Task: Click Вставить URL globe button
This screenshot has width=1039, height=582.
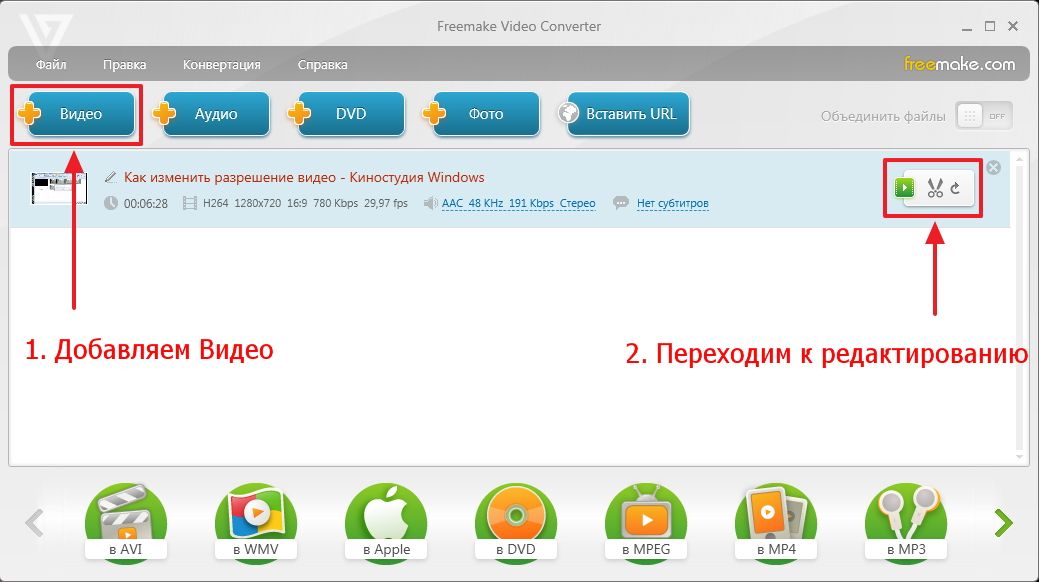Action: coord(630,114)
